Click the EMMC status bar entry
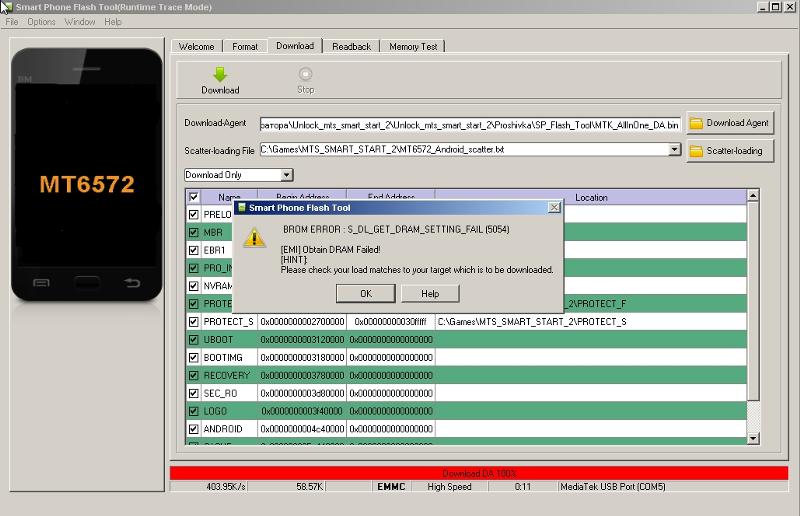 tap(391, 487)
